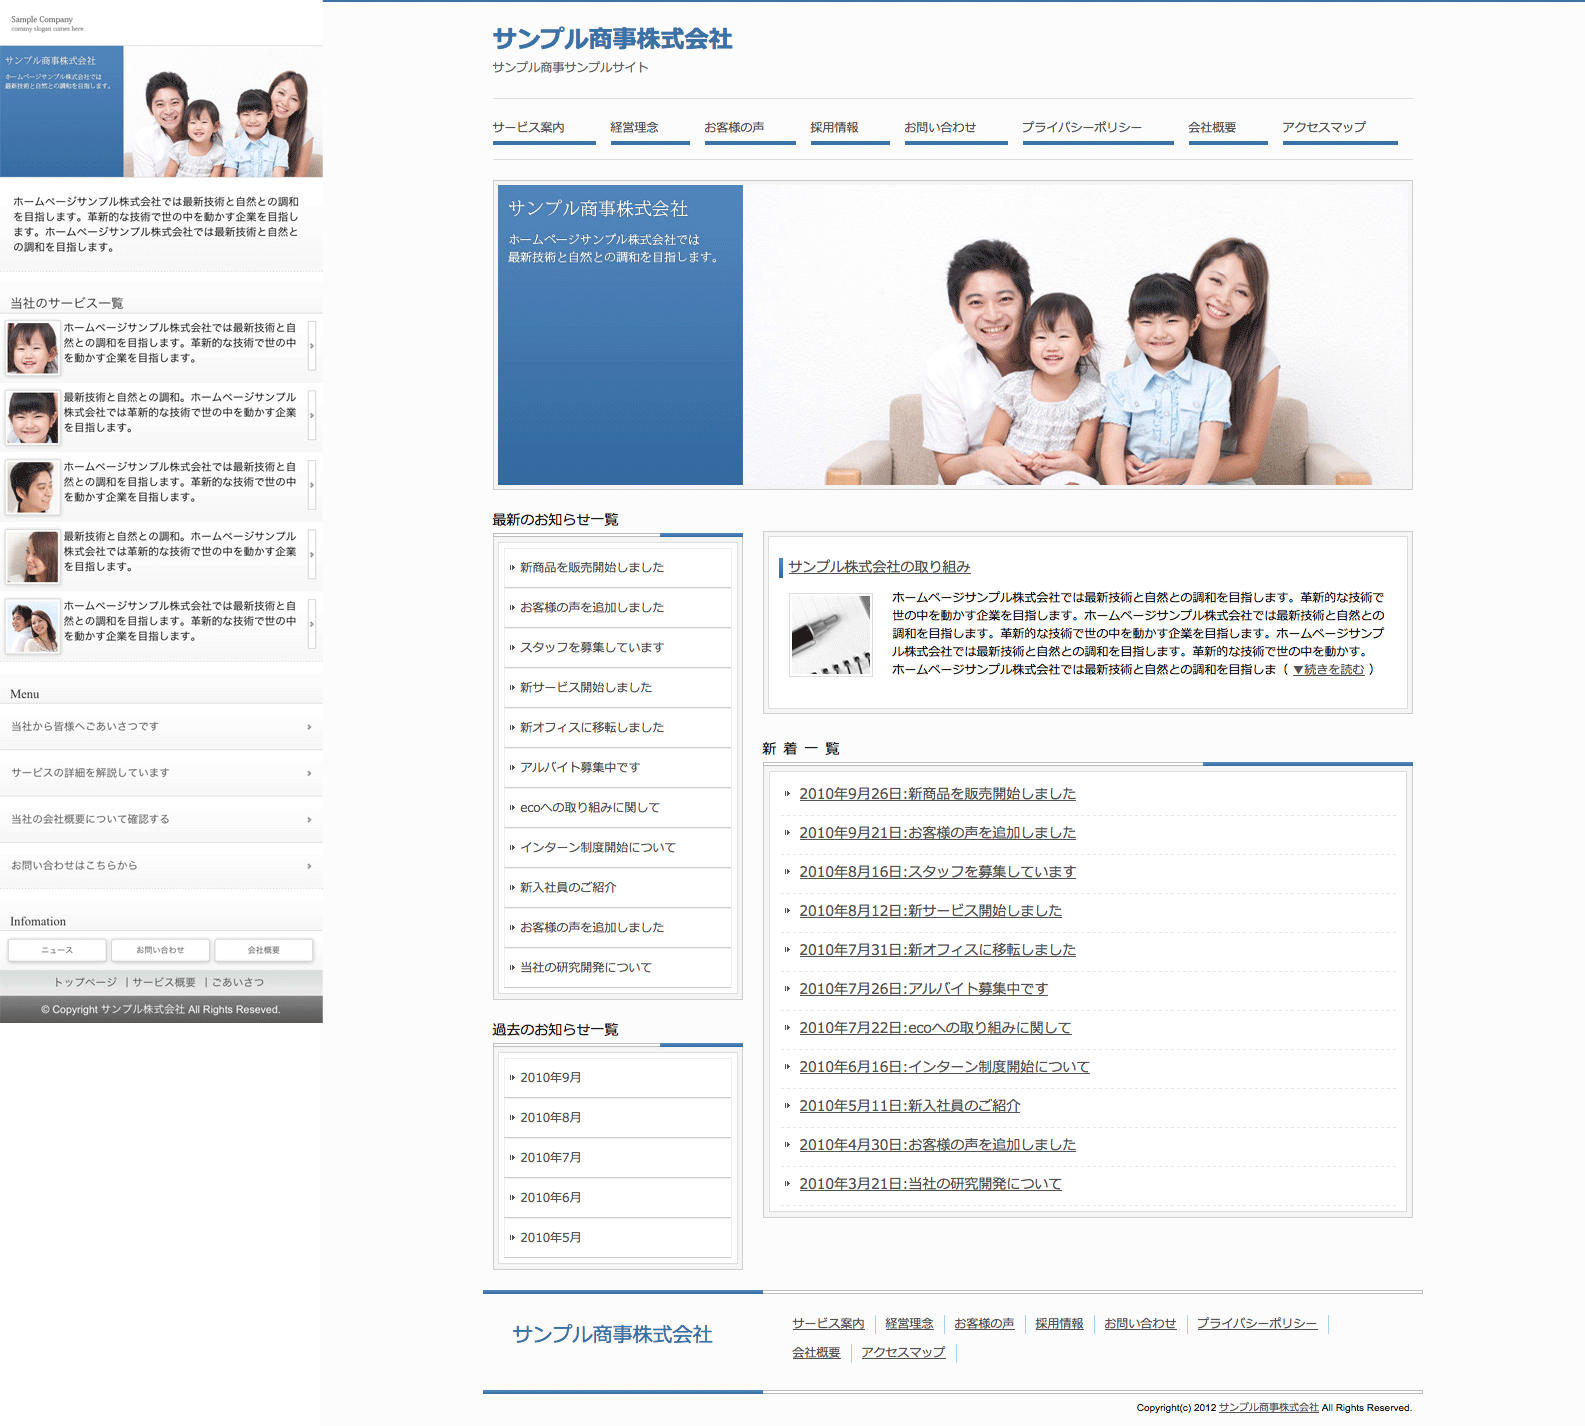
Task: Open the 2010年9月26日 new product news link
Action: click(937, 794)
